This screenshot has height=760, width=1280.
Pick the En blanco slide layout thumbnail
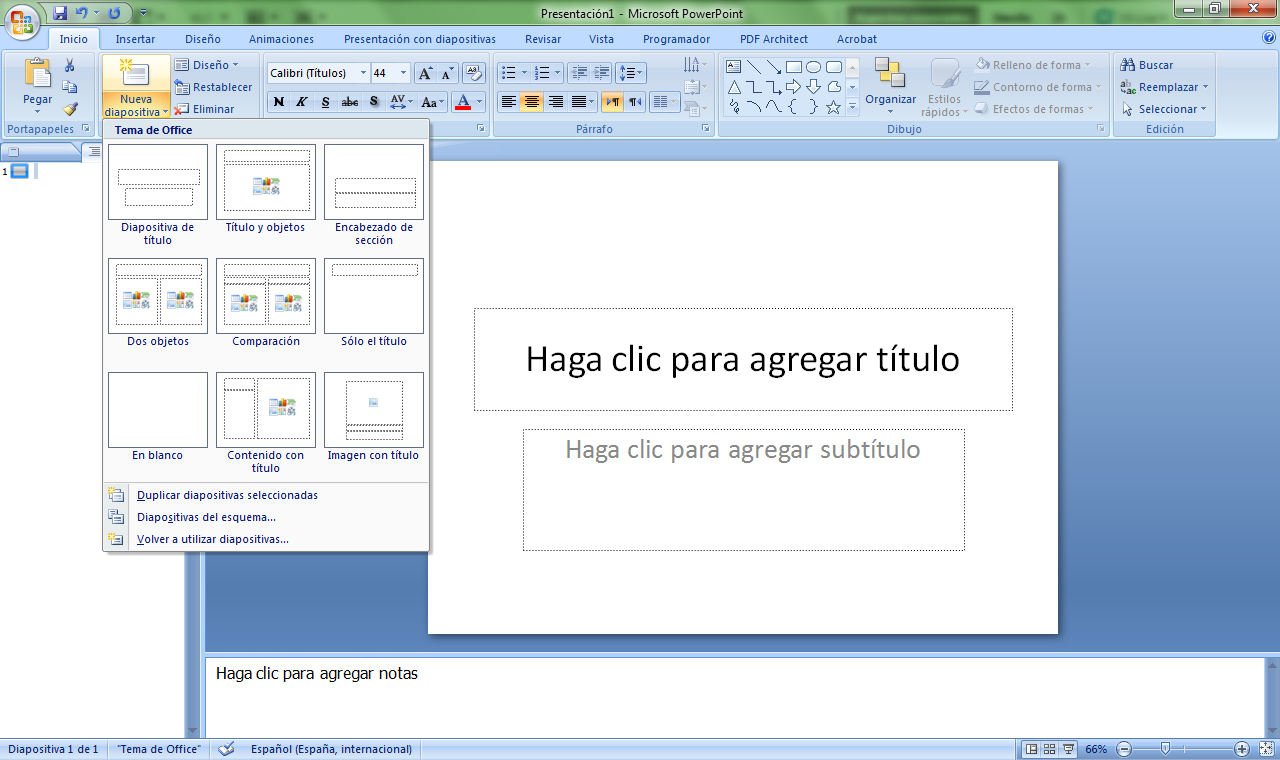(x=158, y=410)
